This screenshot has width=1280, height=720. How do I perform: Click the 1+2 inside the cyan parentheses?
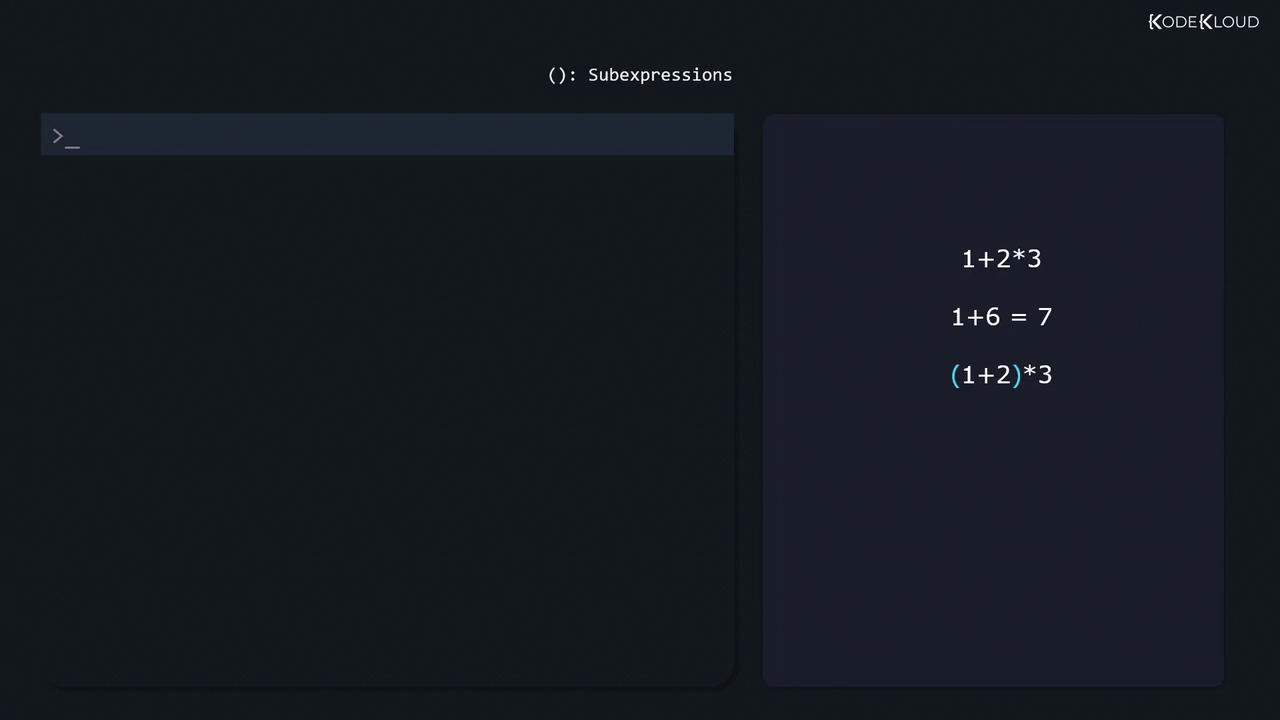pyautogui.click(x=986, y=375)
